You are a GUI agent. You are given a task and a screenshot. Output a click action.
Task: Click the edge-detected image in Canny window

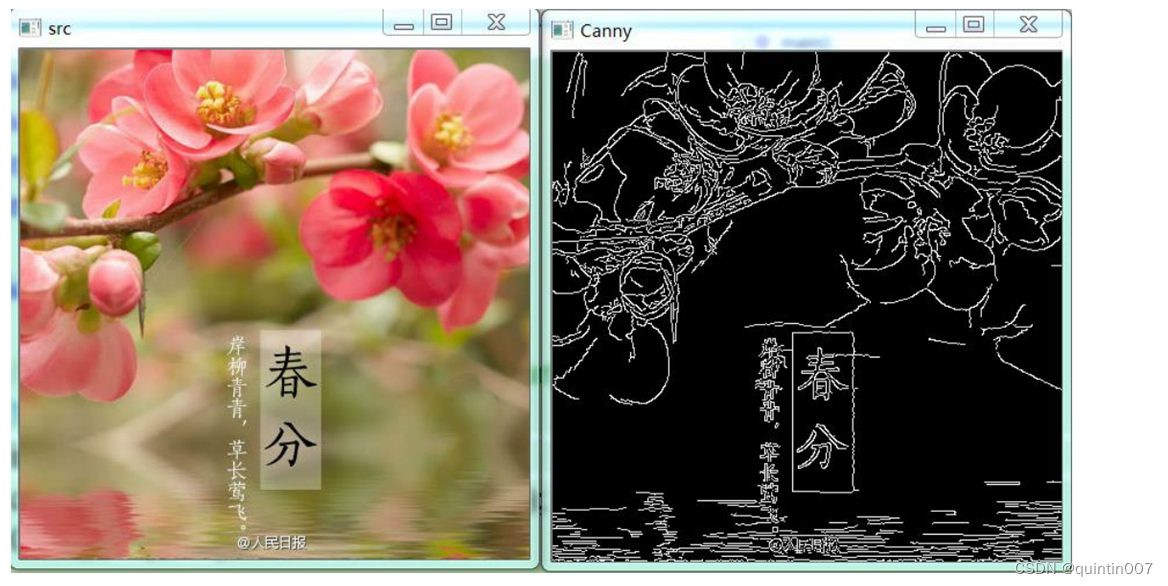pos(807,306)
